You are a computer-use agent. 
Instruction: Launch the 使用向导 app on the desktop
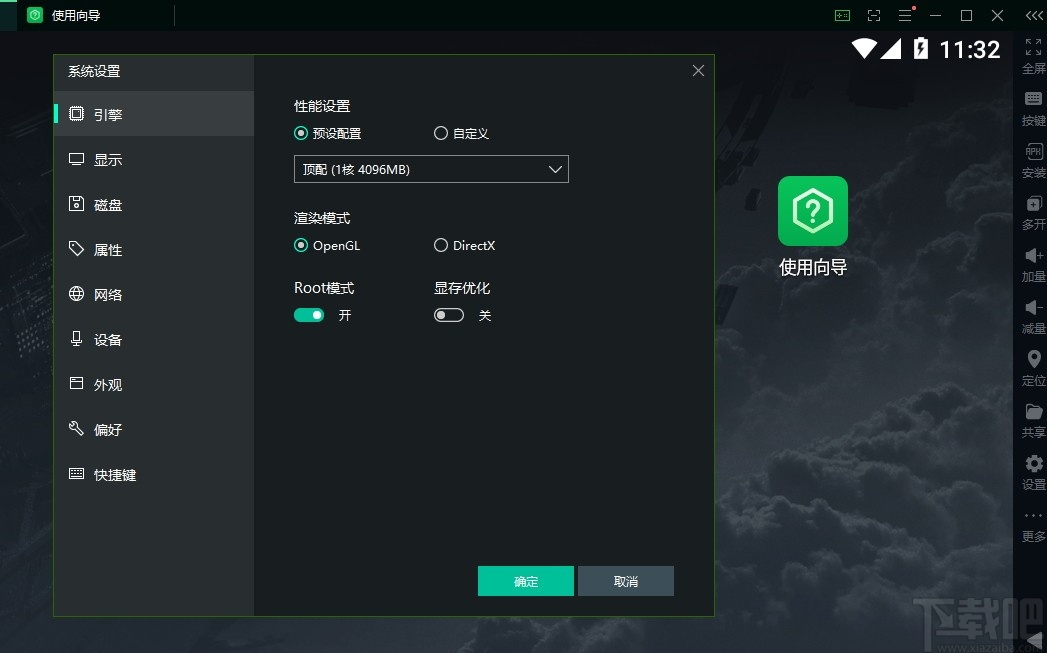pyautogui.click(x=812, y=212)
